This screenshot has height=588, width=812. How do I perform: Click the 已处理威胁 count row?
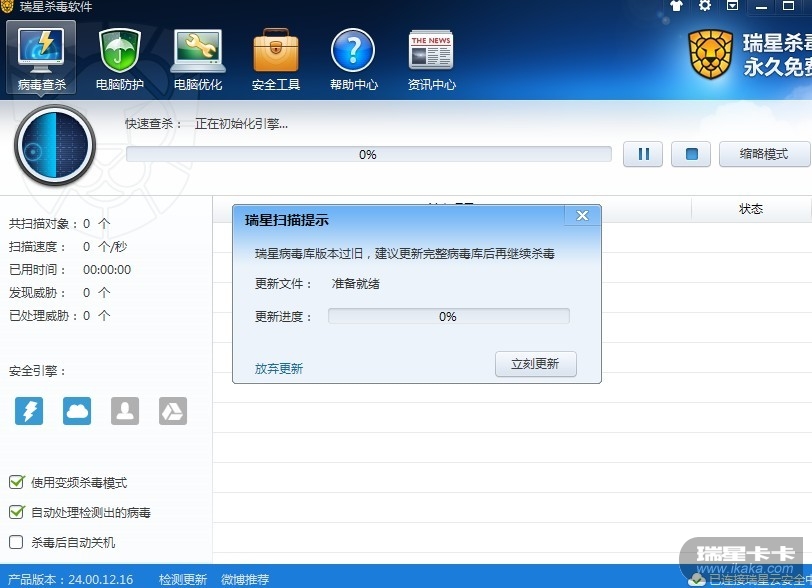(60, 315)
